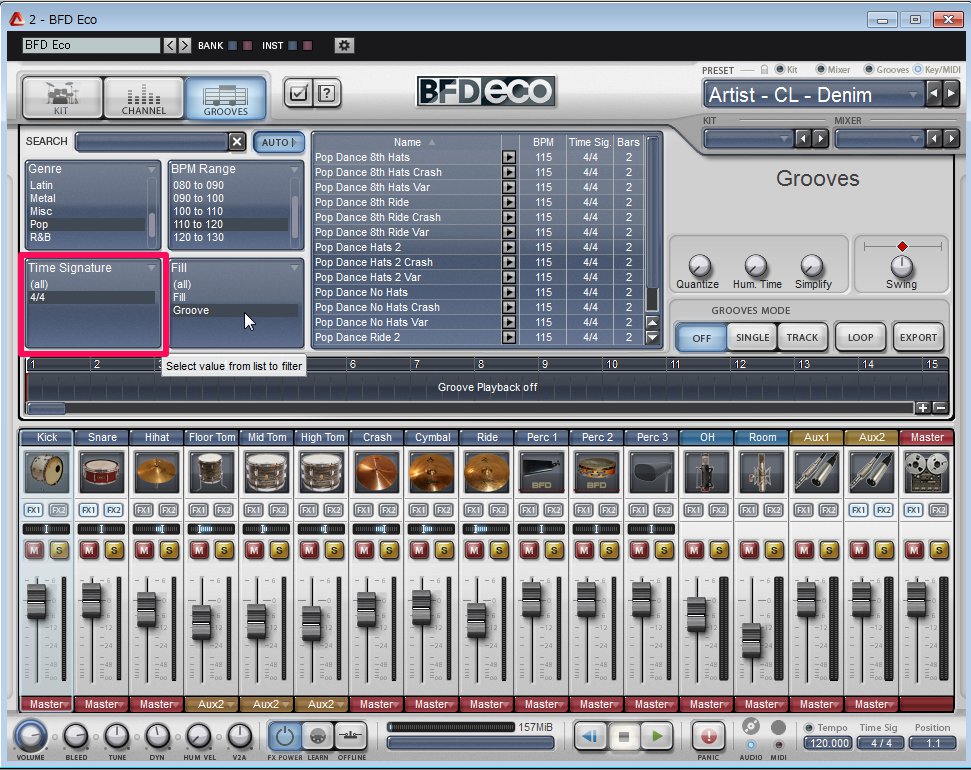Clear the search field with X
This screenshot has height=770, width=971.
pos(237,142)
